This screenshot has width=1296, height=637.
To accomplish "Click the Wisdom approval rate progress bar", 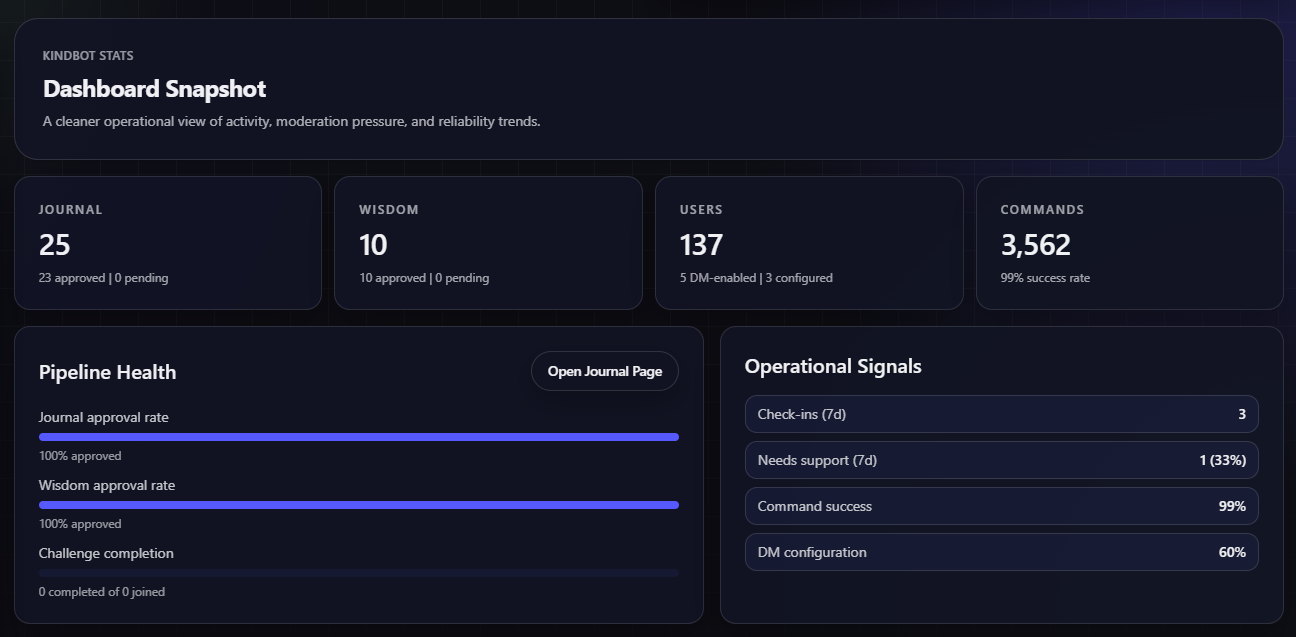I will click(359, 505).
